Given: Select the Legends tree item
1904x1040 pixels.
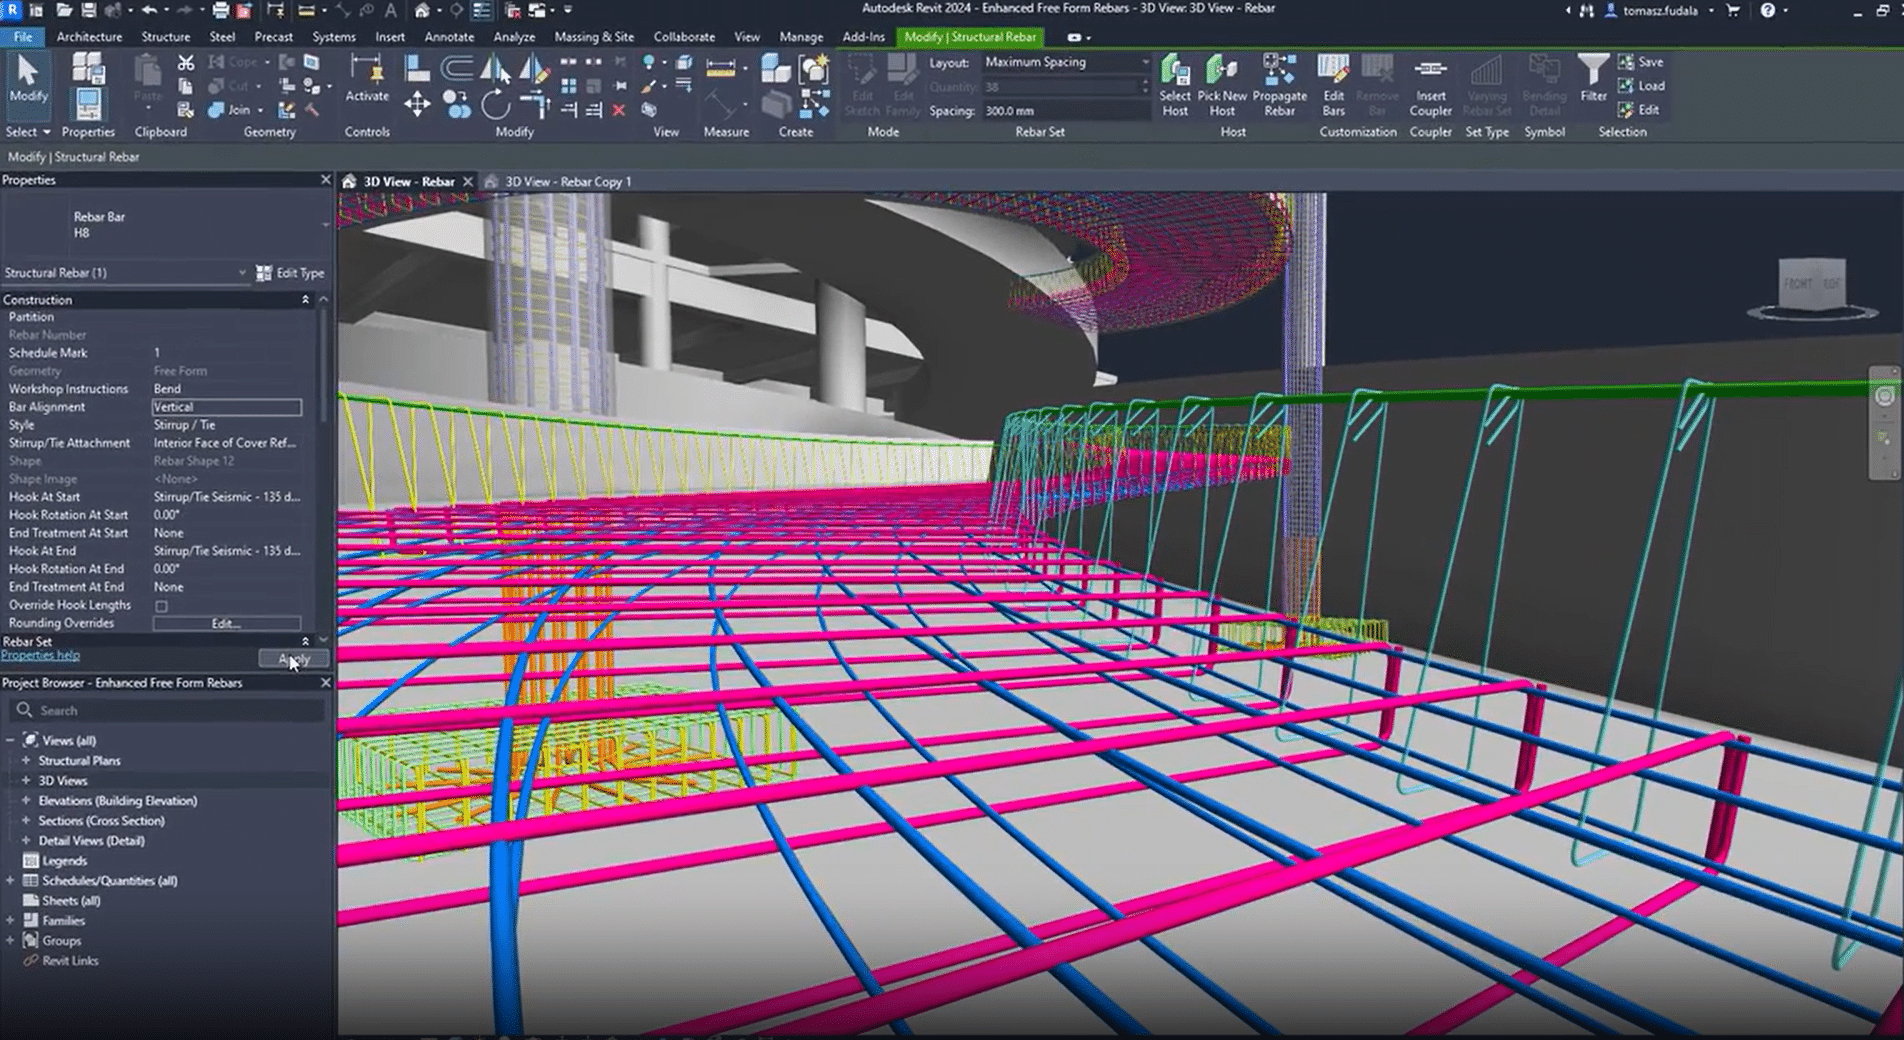Looking at the screenshot, I should click(x=64, y=861).
